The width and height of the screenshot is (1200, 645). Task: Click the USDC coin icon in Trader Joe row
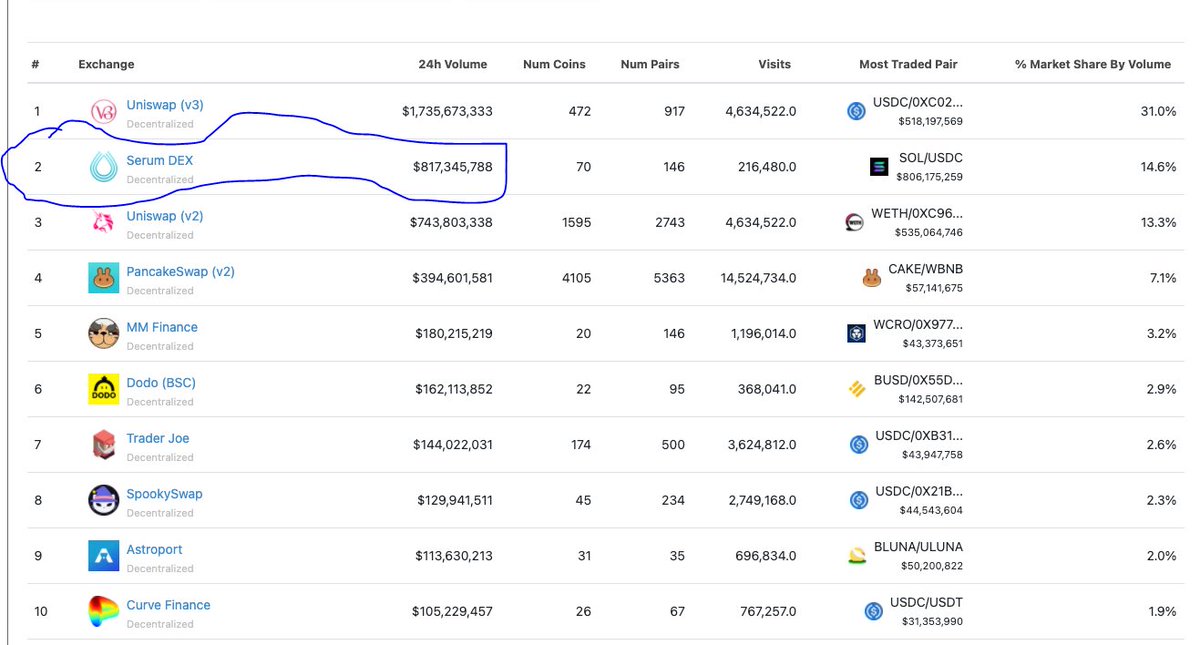[x=857, y=445]
